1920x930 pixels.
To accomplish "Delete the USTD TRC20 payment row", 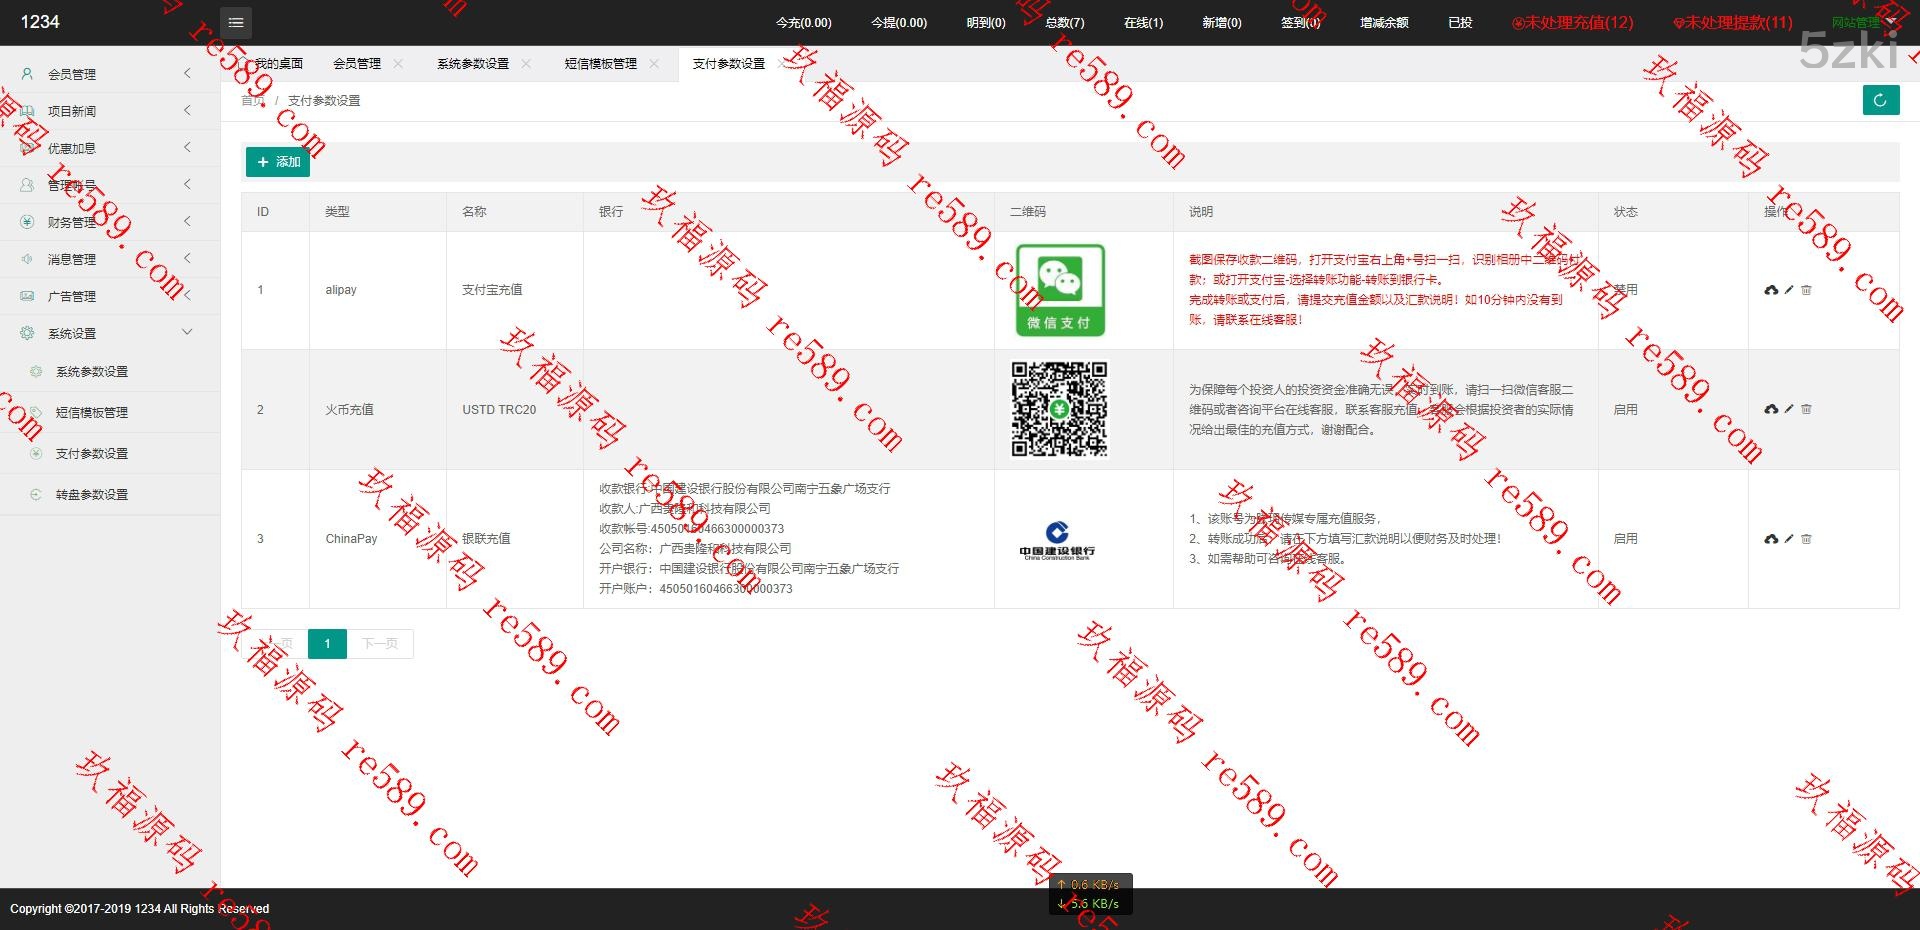I will click(1806, 409).
